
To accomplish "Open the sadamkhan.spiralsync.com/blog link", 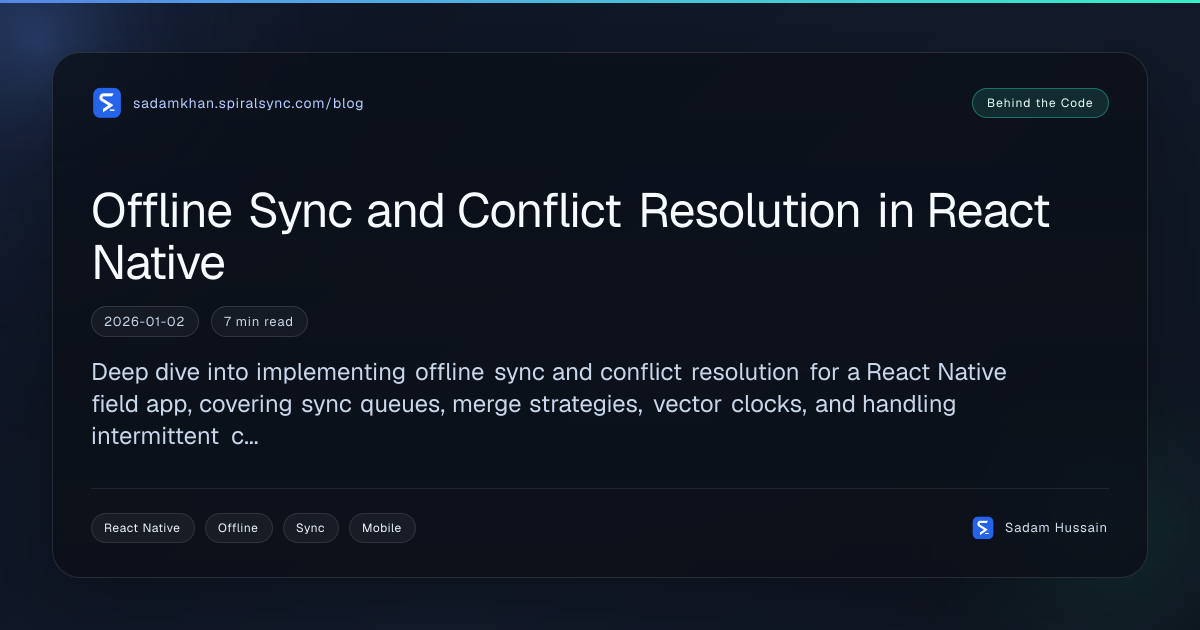I will [x=248, y=103].
